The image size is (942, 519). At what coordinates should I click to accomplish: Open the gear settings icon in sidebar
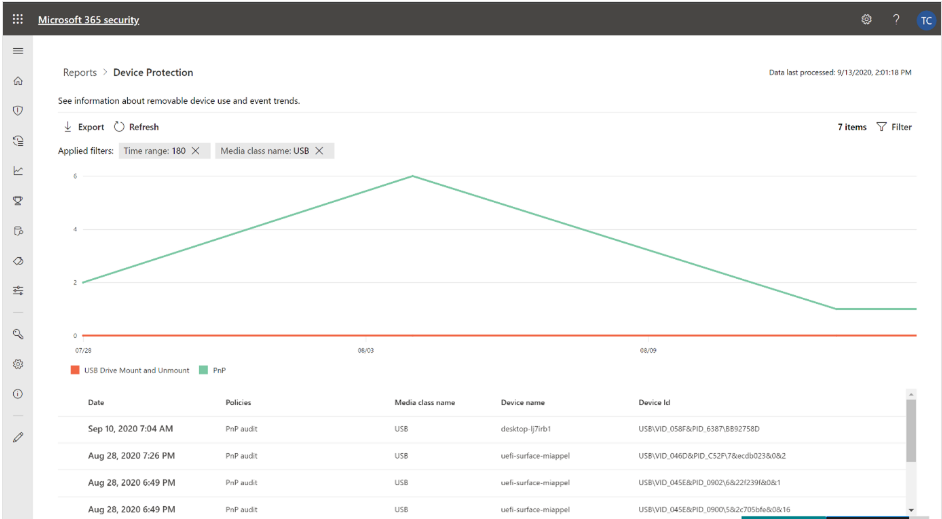point(18,364)
